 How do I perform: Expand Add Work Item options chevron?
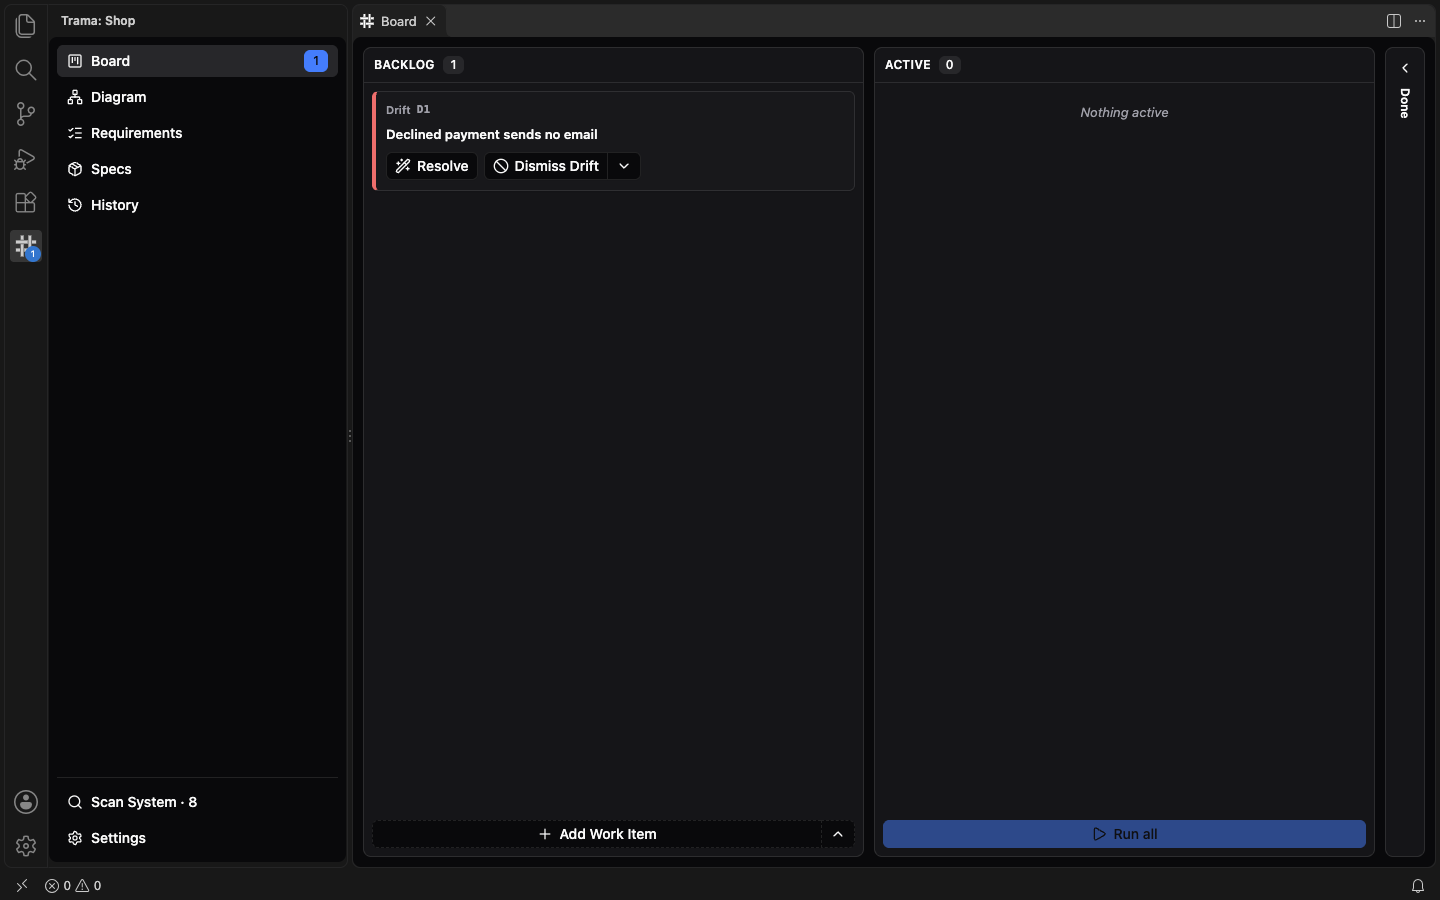point(838,834)
